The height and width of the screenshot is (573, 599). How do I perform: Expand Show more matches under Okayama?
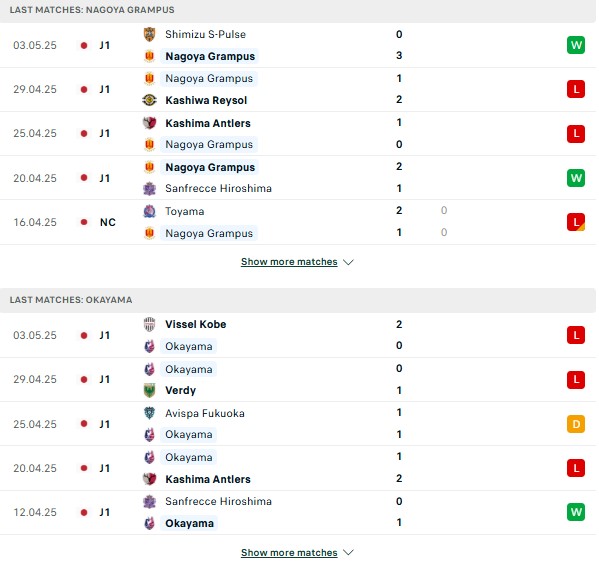point(289,552)
